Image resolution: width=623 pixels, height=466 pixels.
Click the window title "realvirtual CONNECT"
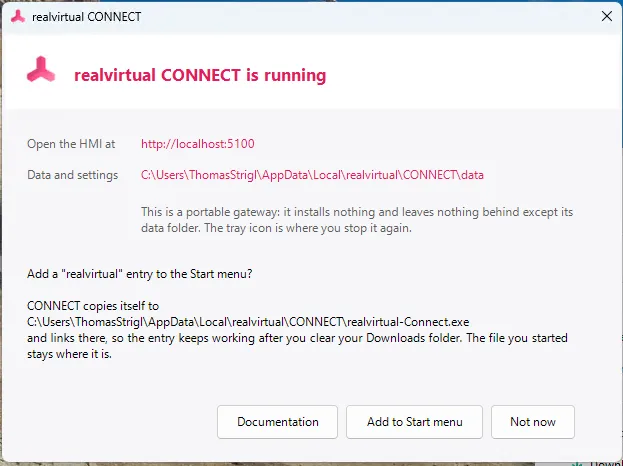coord(87,17)
